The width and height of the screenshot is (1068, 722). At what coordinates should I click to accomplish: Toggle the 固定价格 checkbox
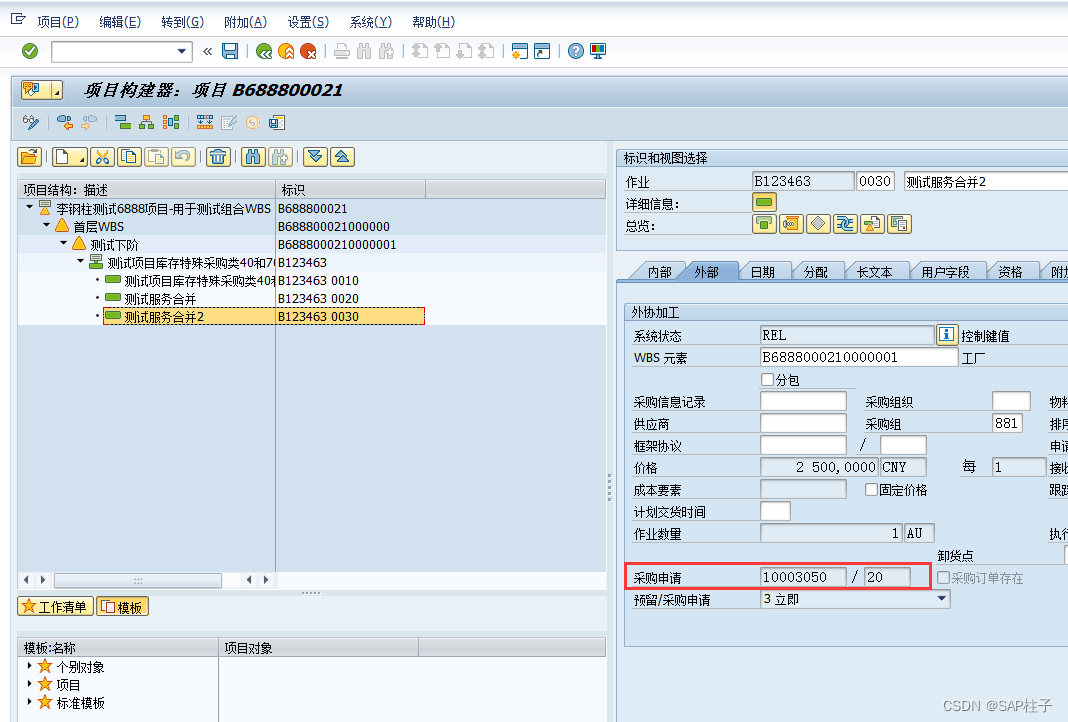(x=871, y=490)
